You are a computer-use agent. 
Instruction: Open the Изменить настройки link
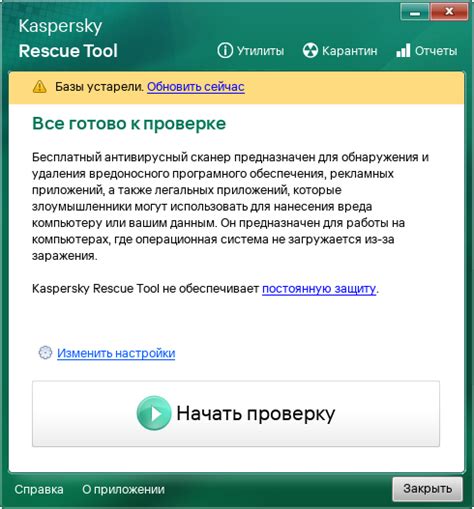pos(116,353)
